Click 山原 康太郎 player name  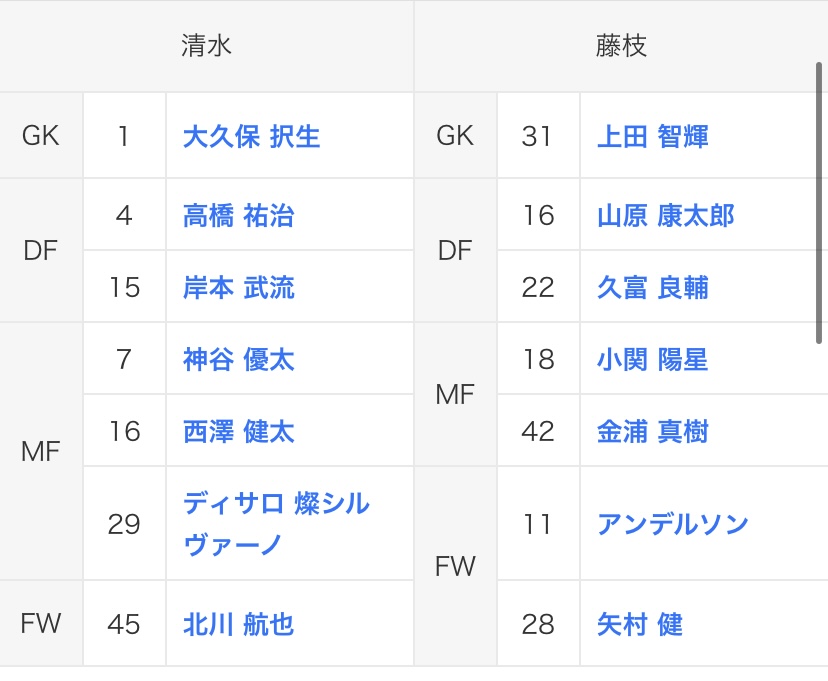(x=665, y=216)
